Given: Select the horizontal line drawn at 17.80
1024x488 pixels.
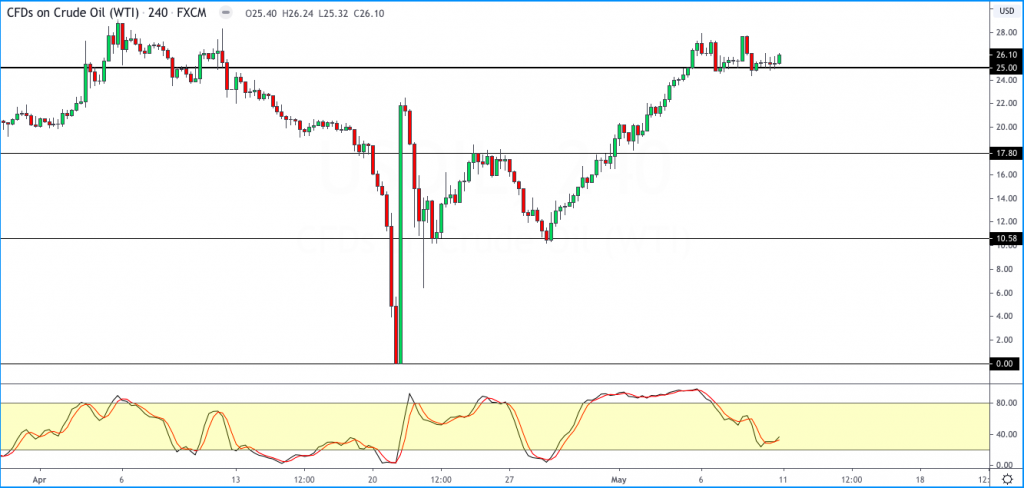Looking at the screenshot, I should pyautogui.click(x=495, y=154).
